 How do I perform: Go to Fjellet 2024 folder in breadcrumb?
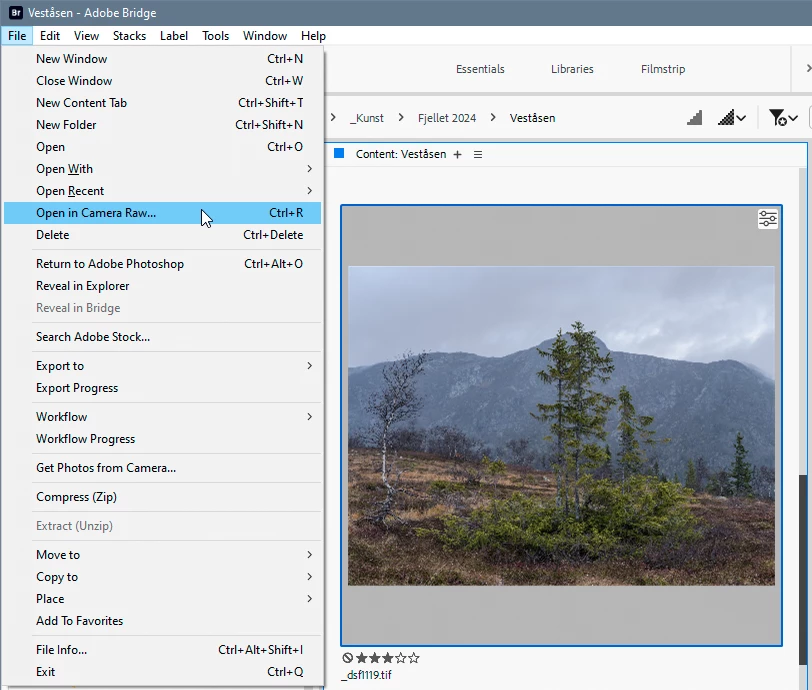pyautogui.click(x=447, y=118)
